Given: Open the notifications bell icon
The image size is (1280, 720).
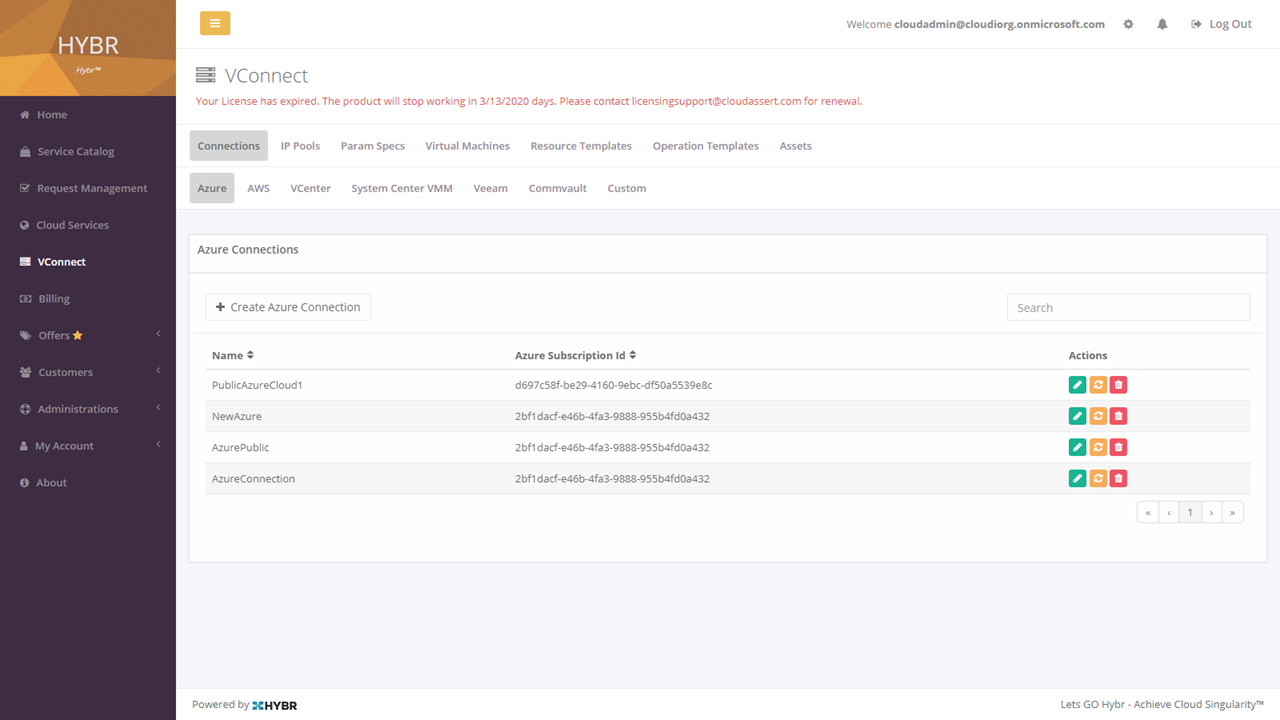Looking at the screenshot, I should pos(1162,24).
